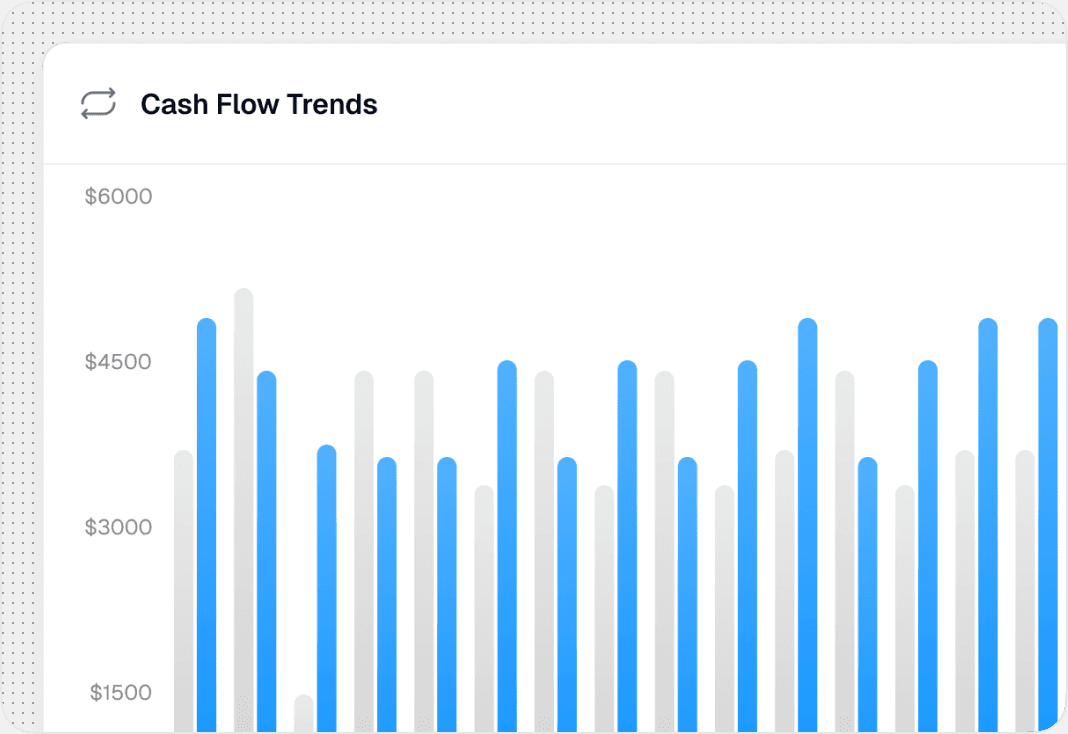Viewport: 1068px width, 734px height.
Task: Click the $6000 y-axis label
Action: coord(118,196)
